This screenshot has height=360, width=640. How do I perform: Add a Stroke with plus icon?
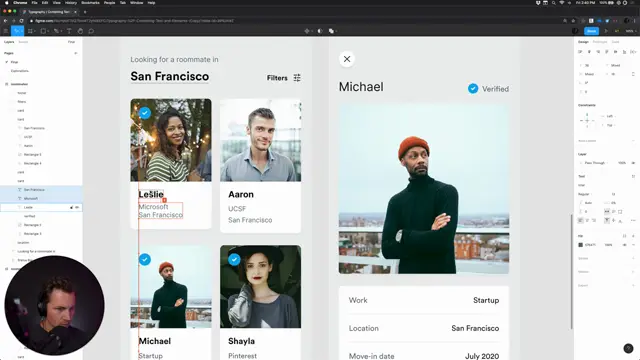click(x=633, y=258)
